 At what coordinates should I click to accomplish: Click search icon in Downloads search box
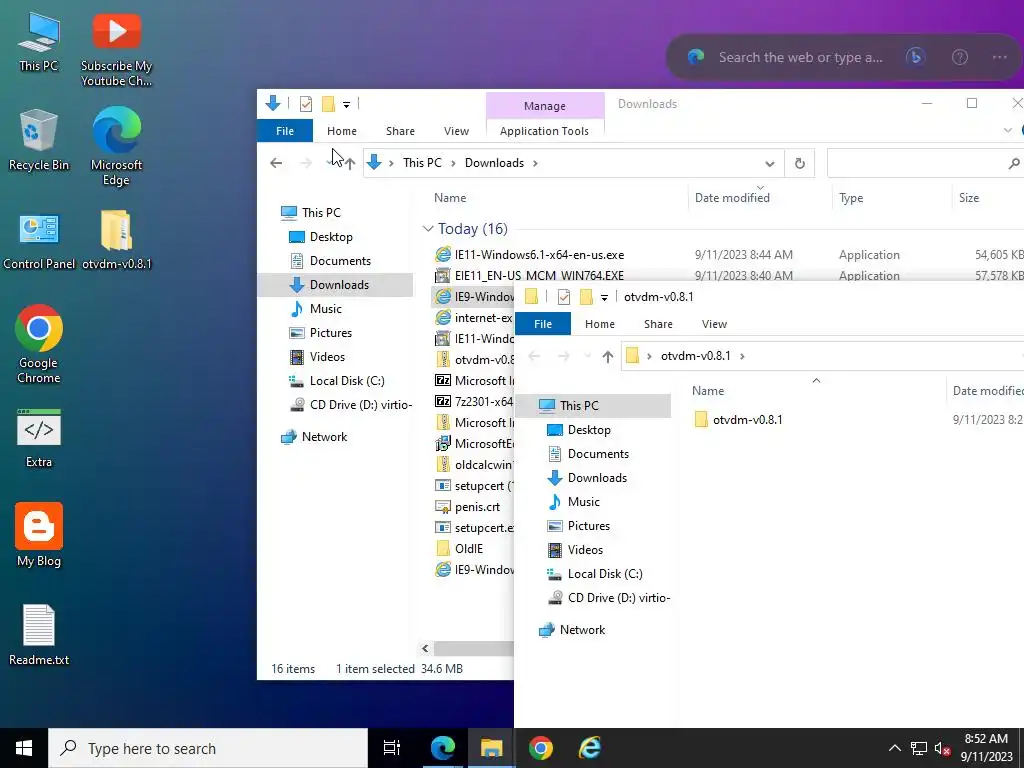(1014, 163)
